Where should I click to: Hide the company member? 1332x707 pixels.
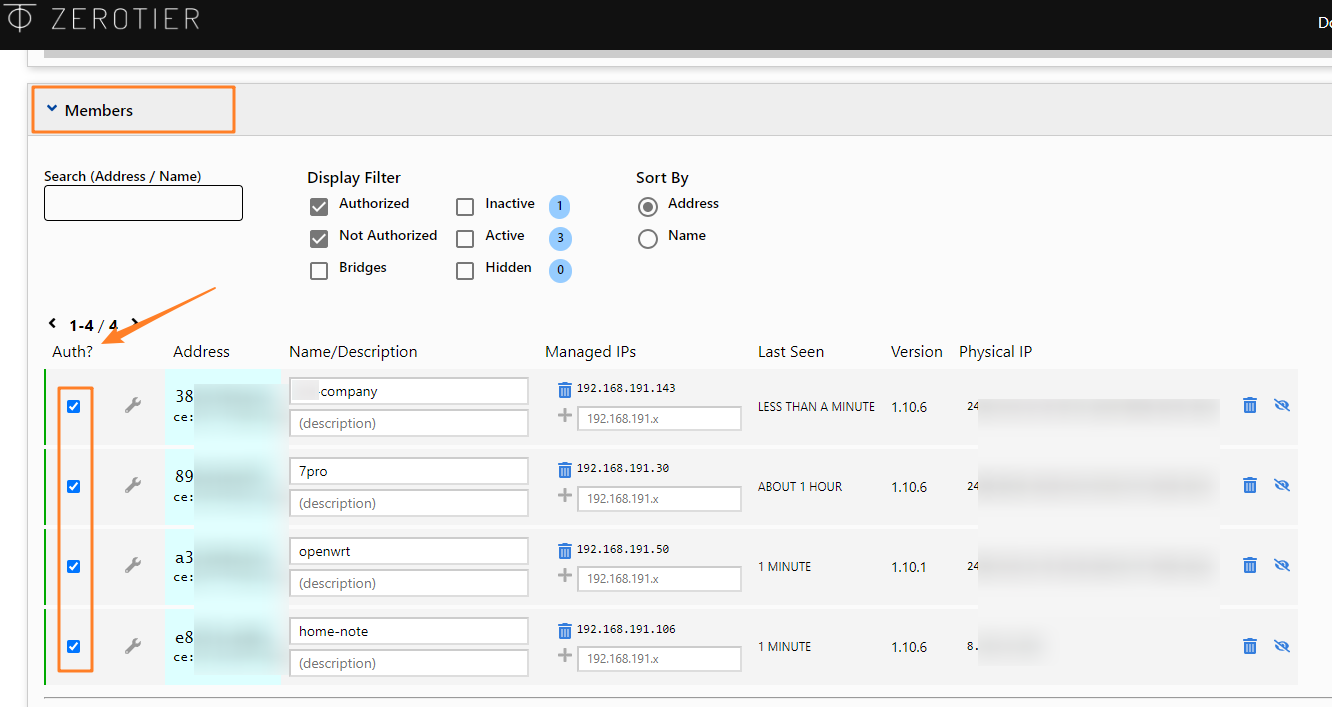tap(1282, 405)
